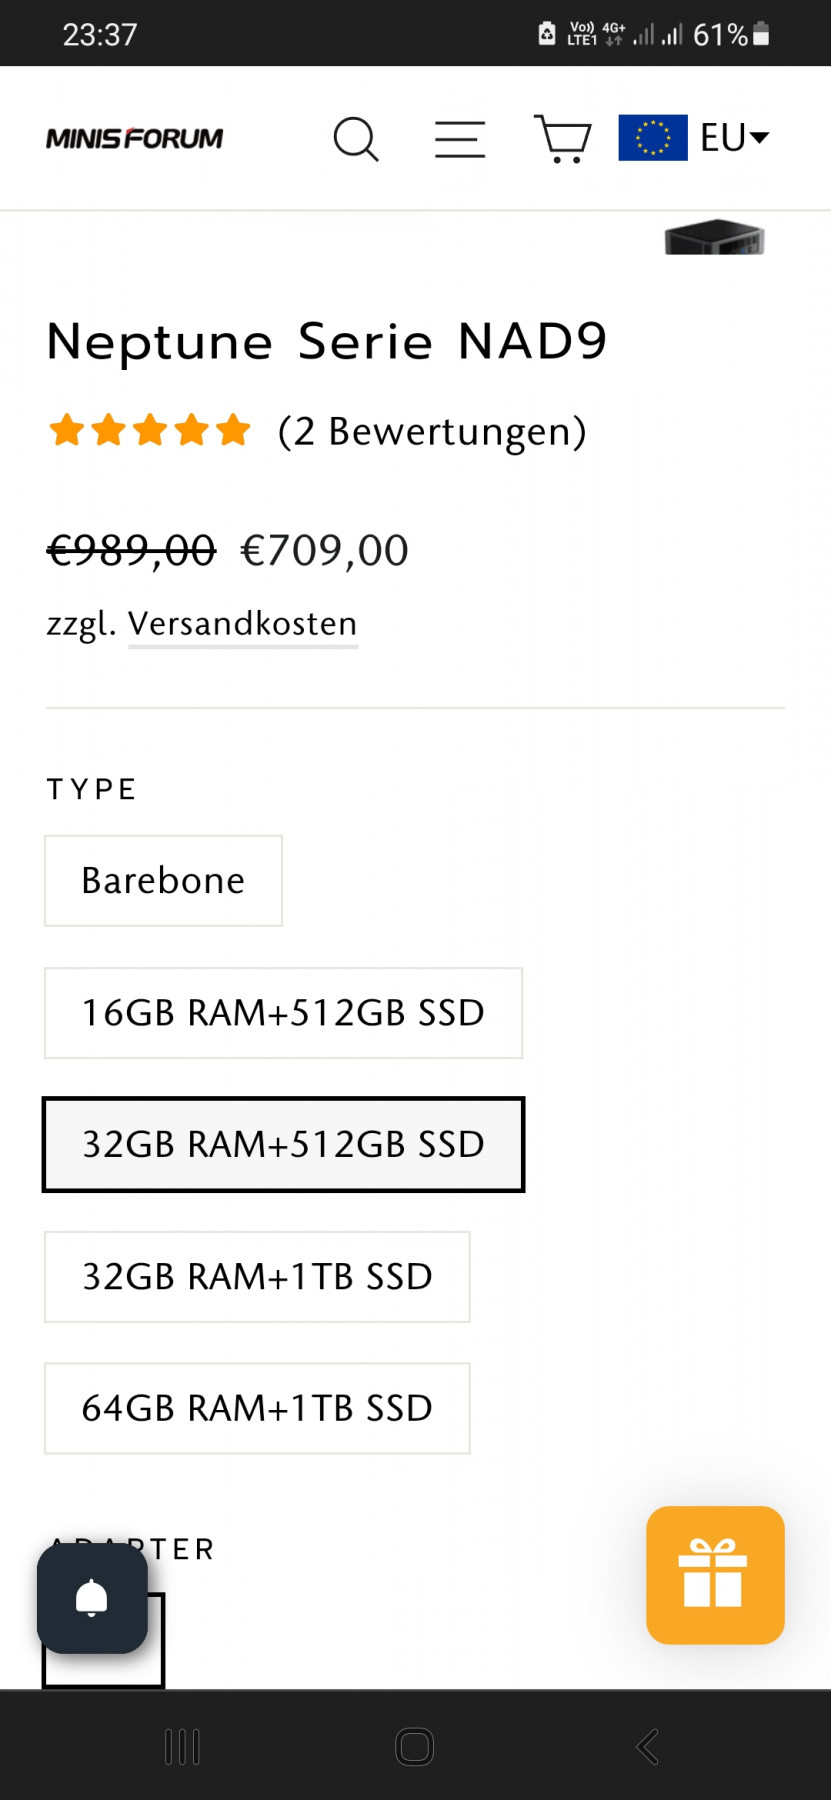
Task: Choose 16GB RAM+512GB SSD configuration
Action: click(x=283, y=1013)
